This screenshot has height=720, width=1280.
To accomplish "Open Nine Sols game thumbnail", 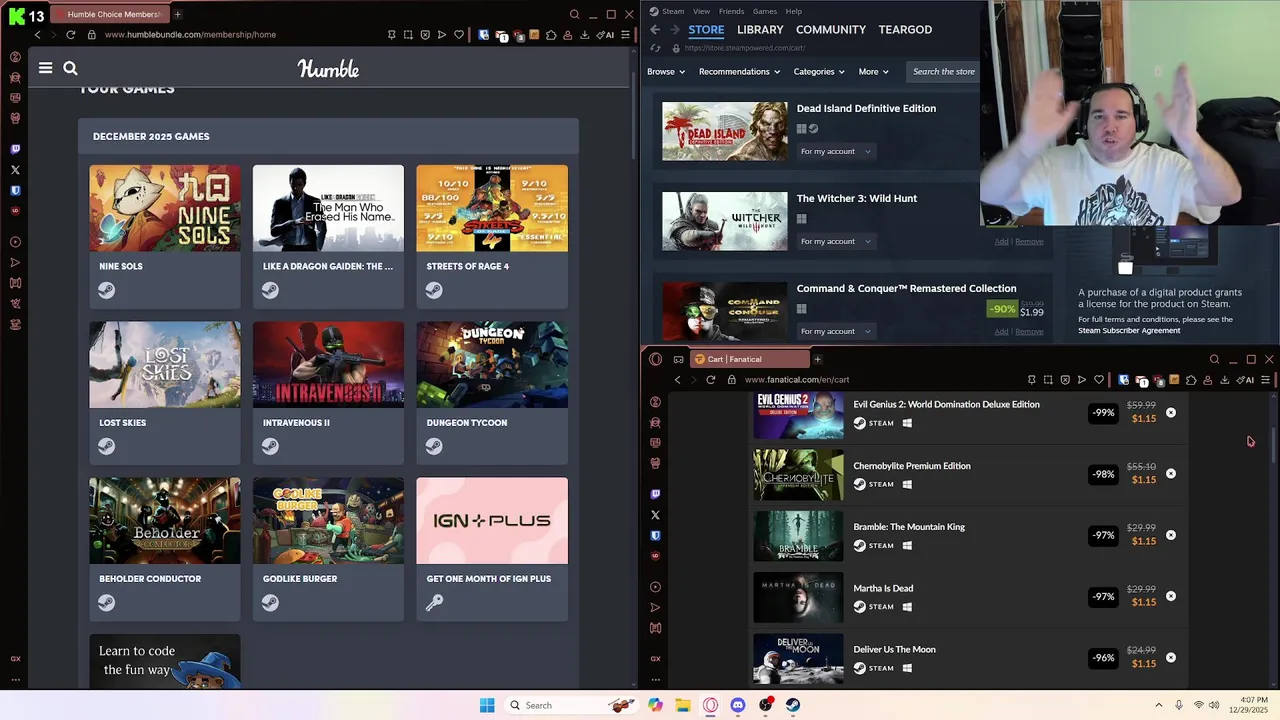I will (165, 208).
